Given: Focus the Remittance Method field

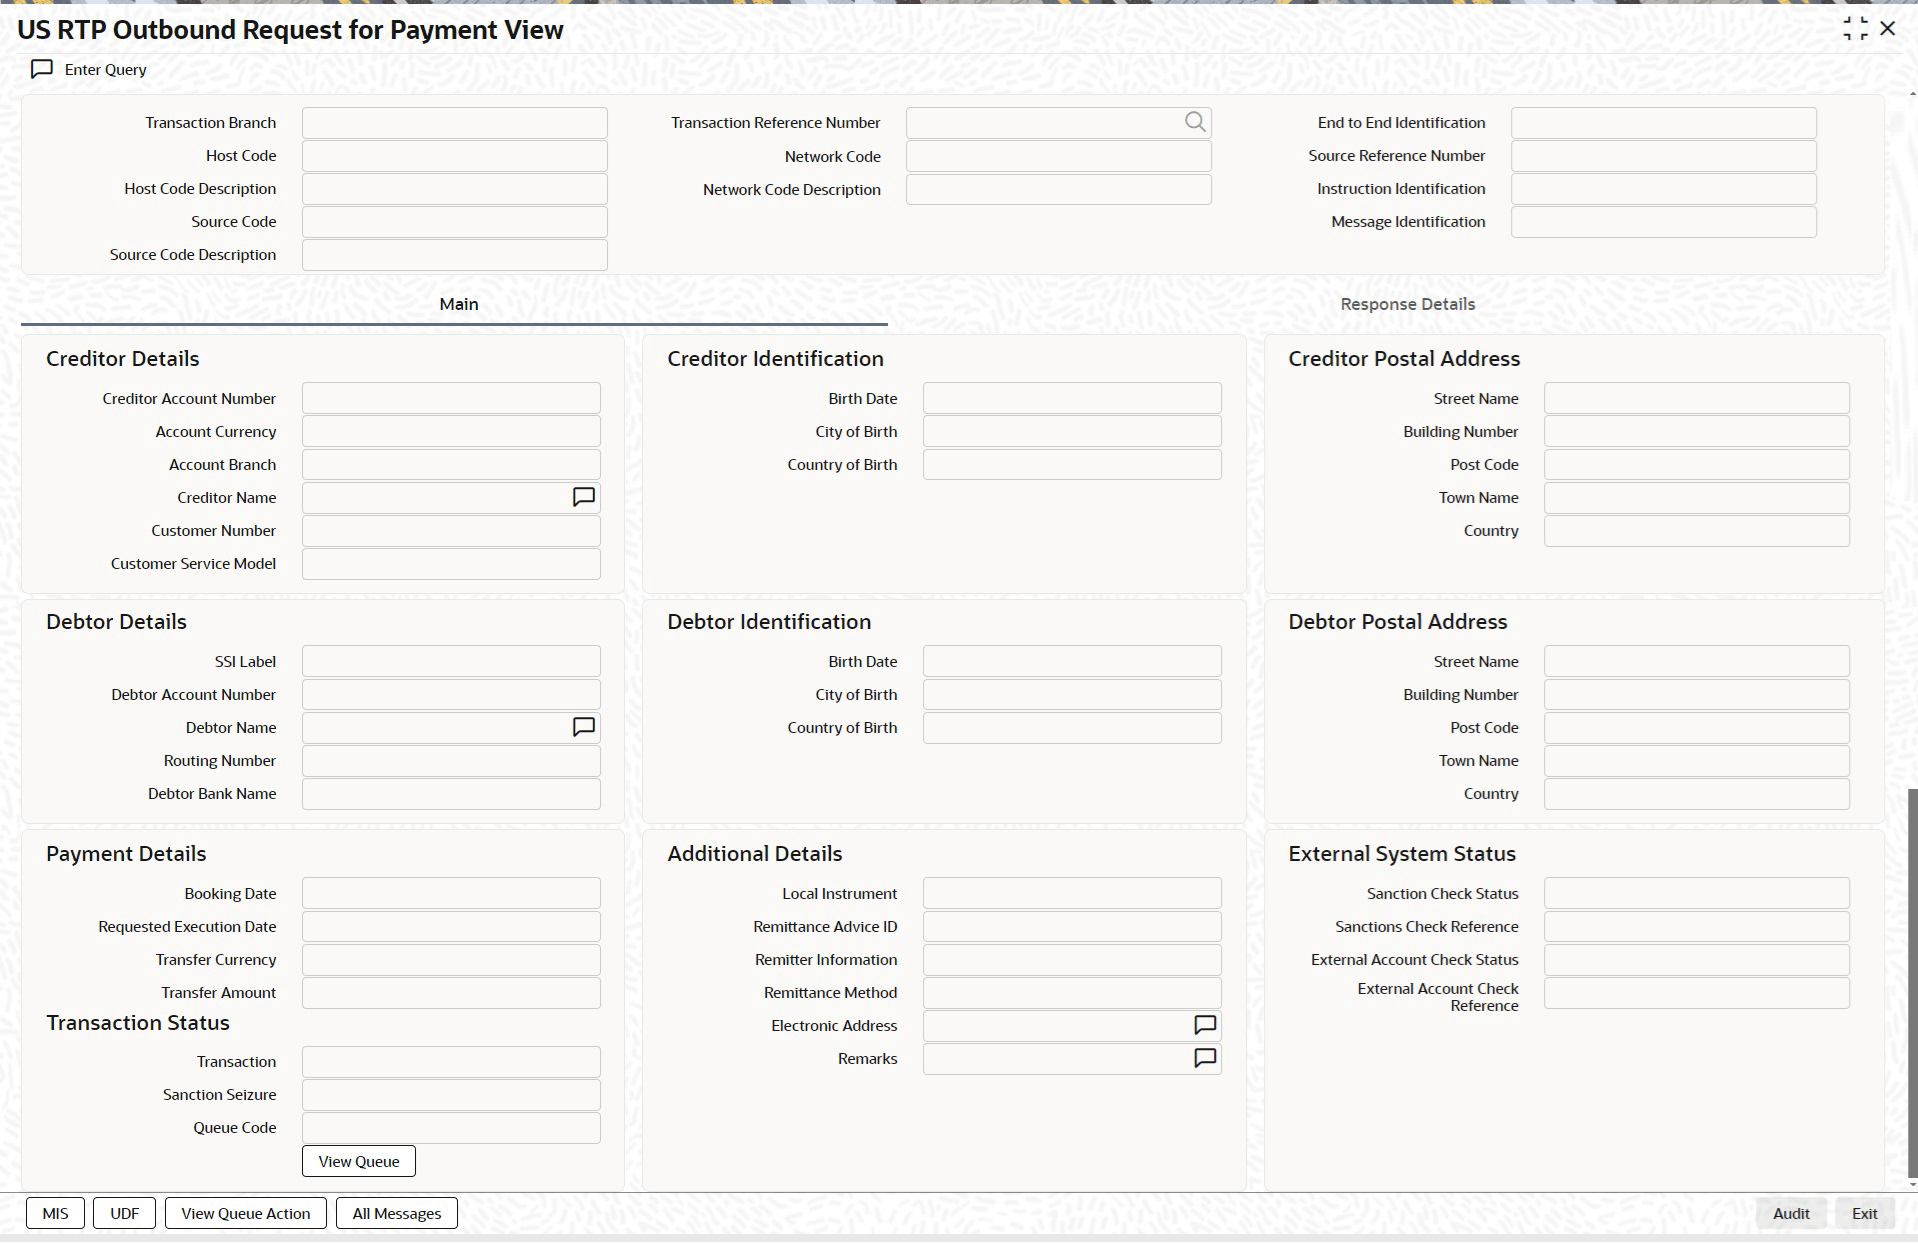Looking at the screenshot, I should (1072, 992).
